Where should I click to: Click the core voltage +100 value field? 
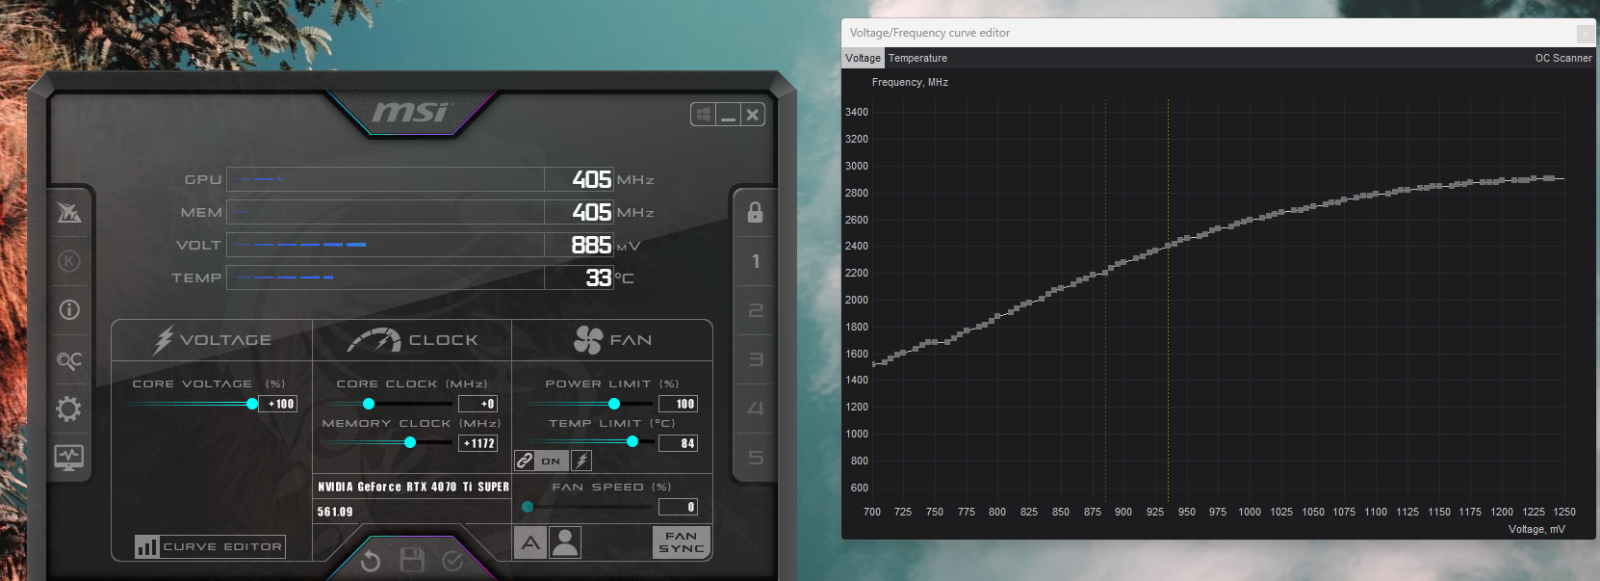pyautogui.click(x=279, y=404)
